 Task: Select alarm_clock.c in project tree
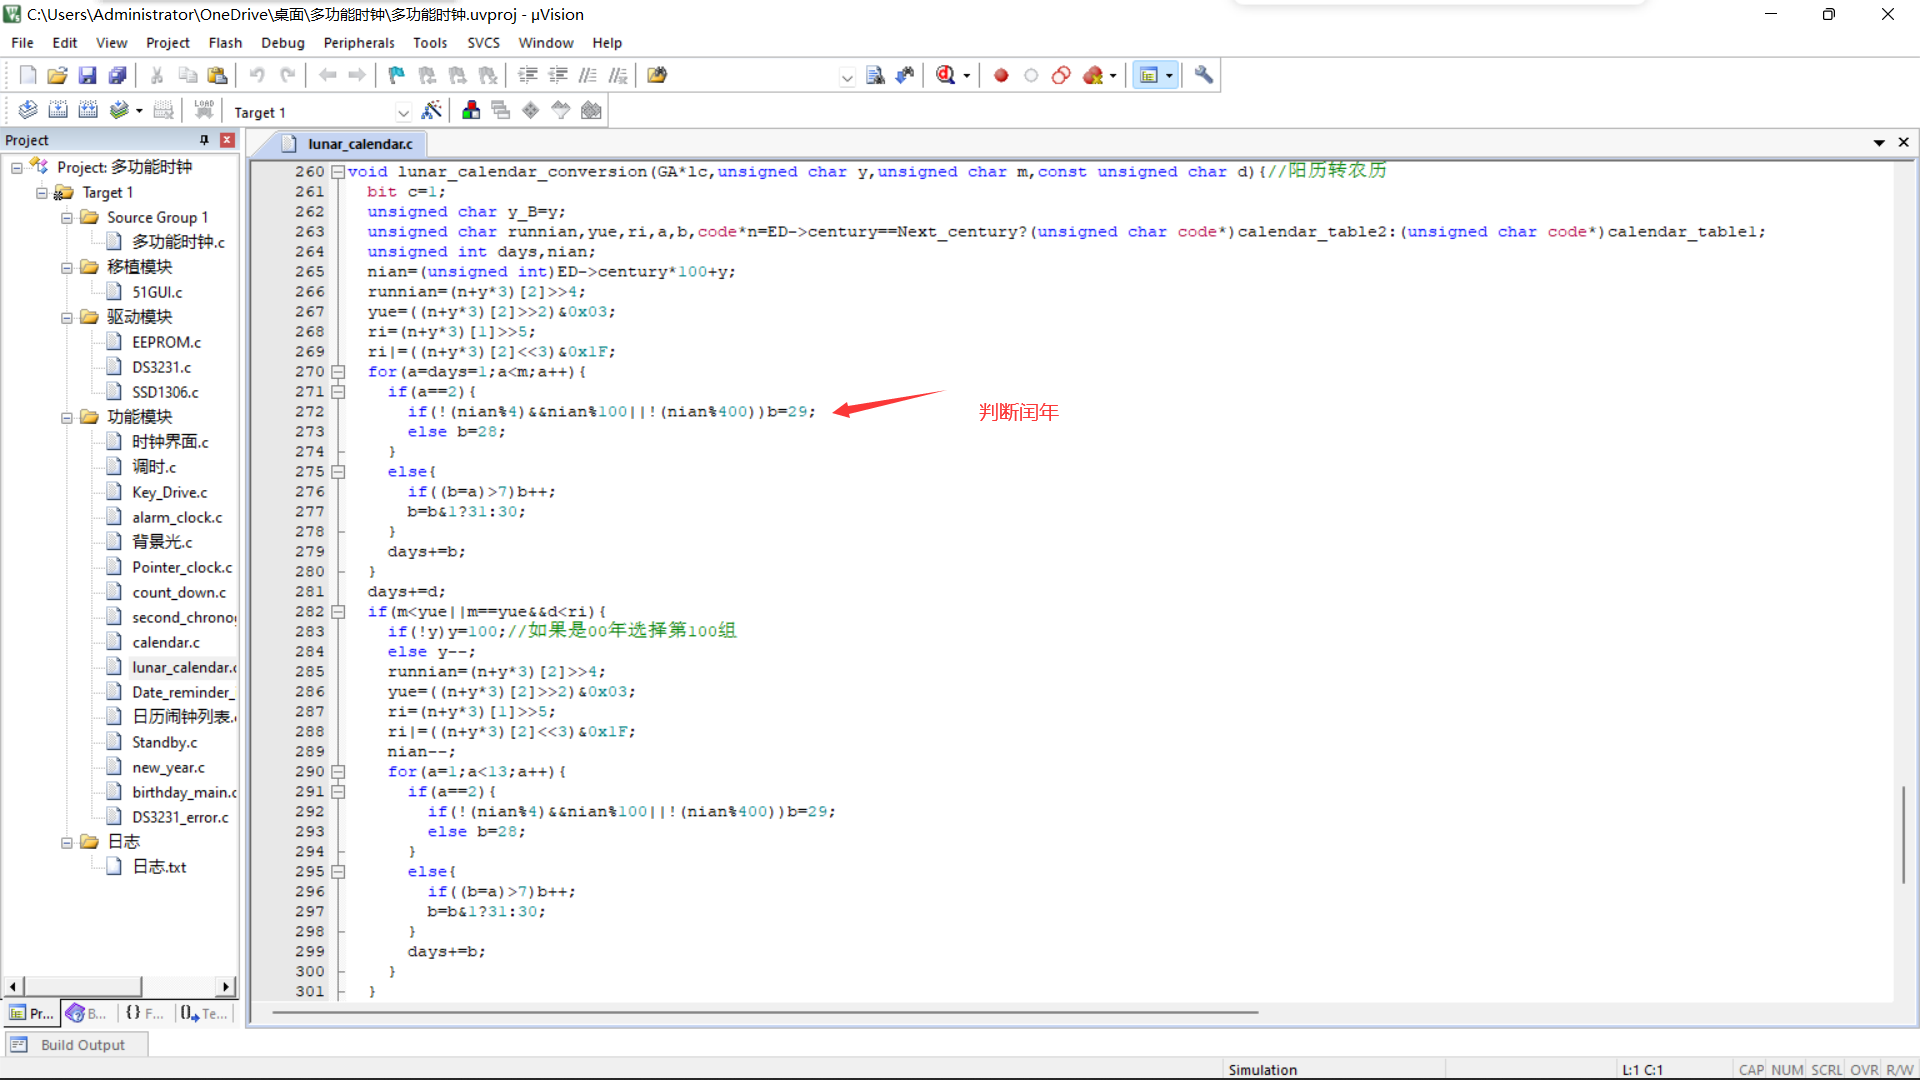177,517
